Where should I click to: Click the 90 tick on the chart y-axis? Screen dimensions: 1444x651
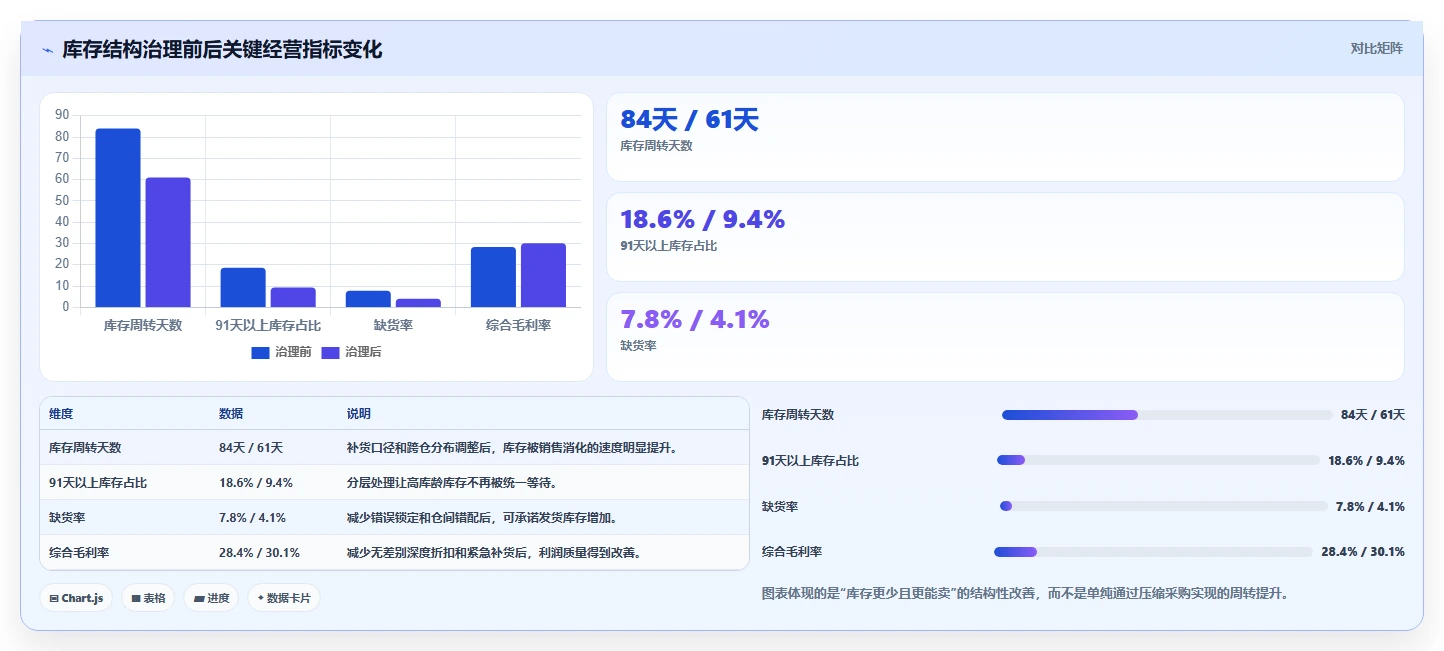point(62,115)
